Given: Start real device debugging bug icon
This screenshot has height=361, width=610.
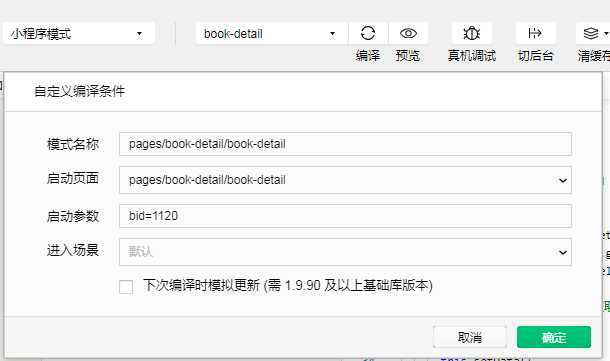Looking at the screenshot, I should tap(472, 33).
